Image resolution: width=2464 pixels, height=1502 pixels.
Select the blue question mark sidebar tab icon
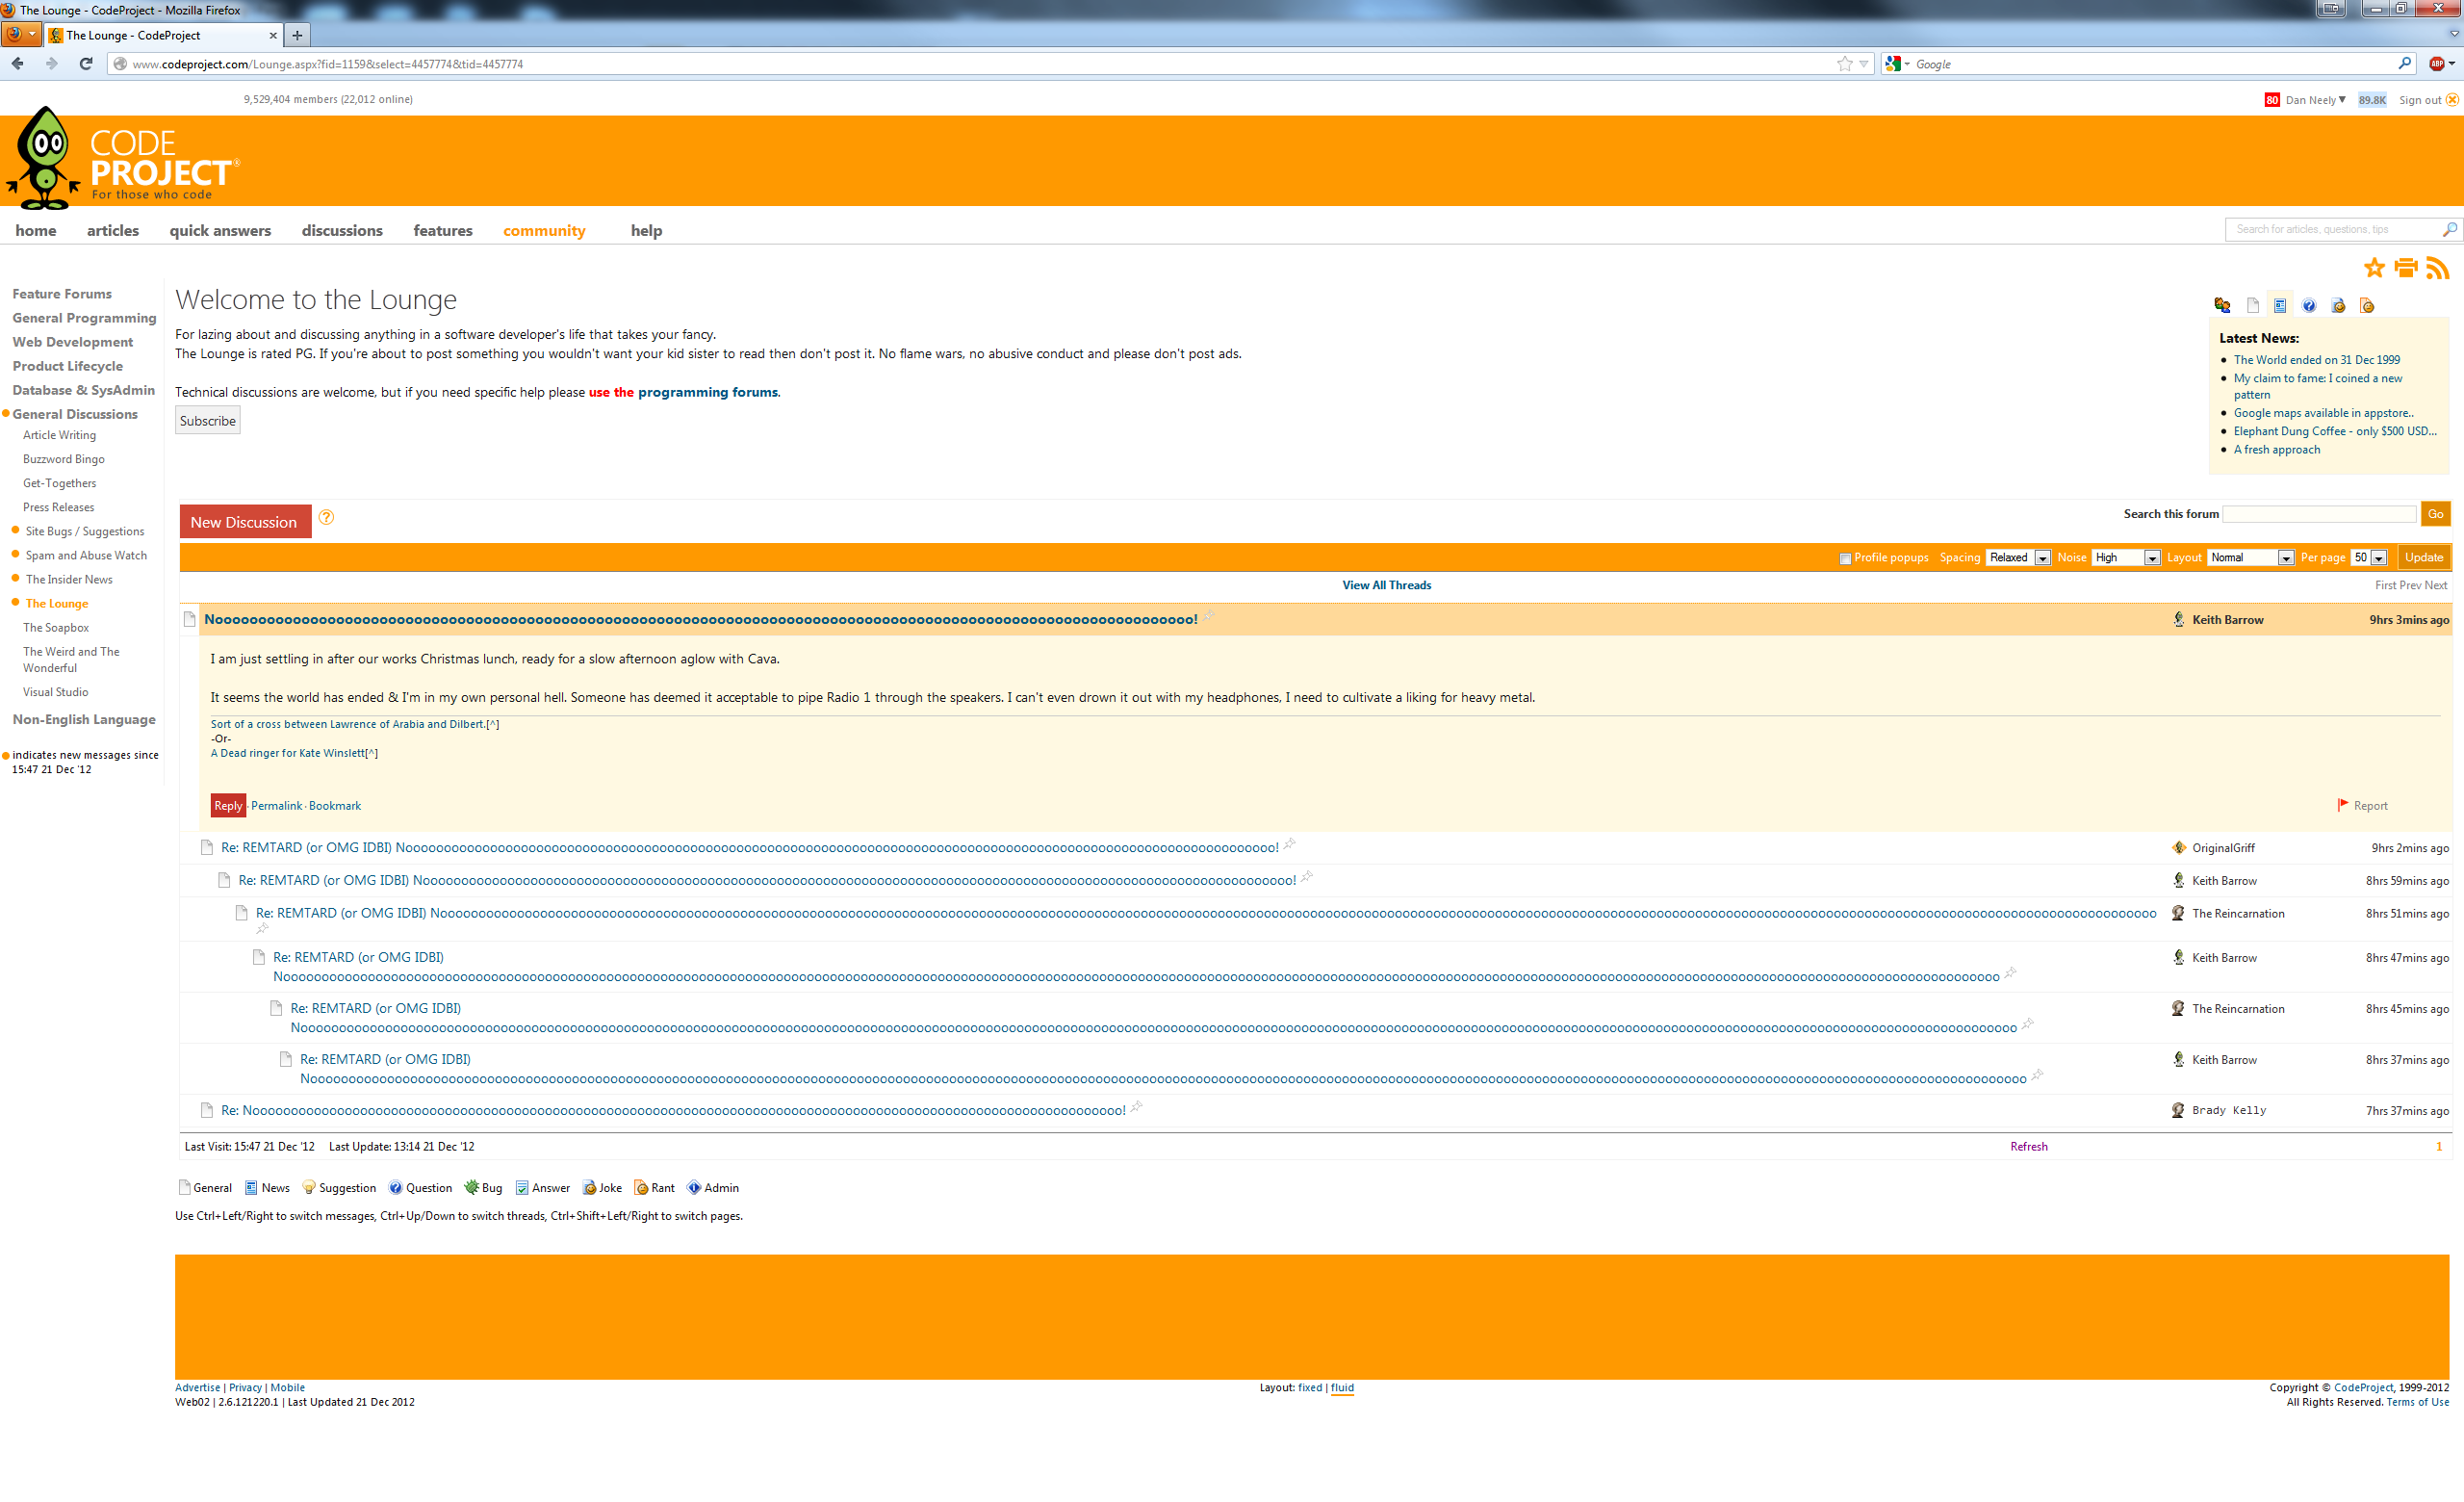pos(2309,306)
